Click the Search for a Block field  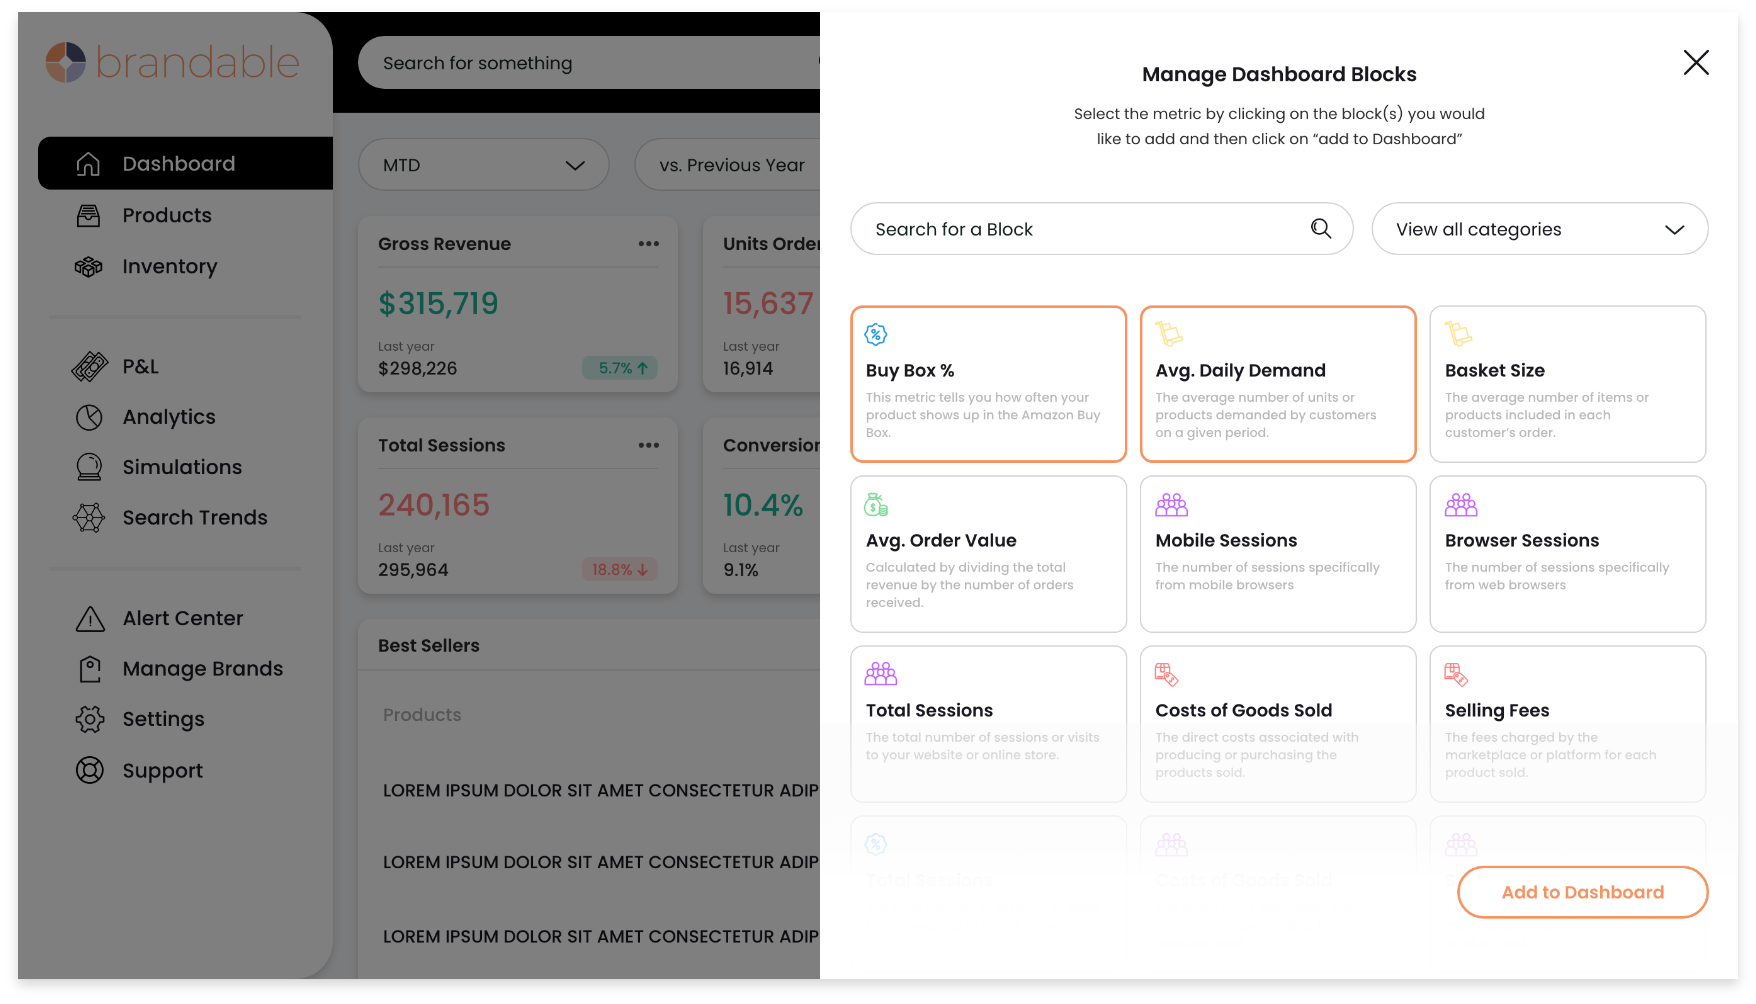pos(1080,229)
